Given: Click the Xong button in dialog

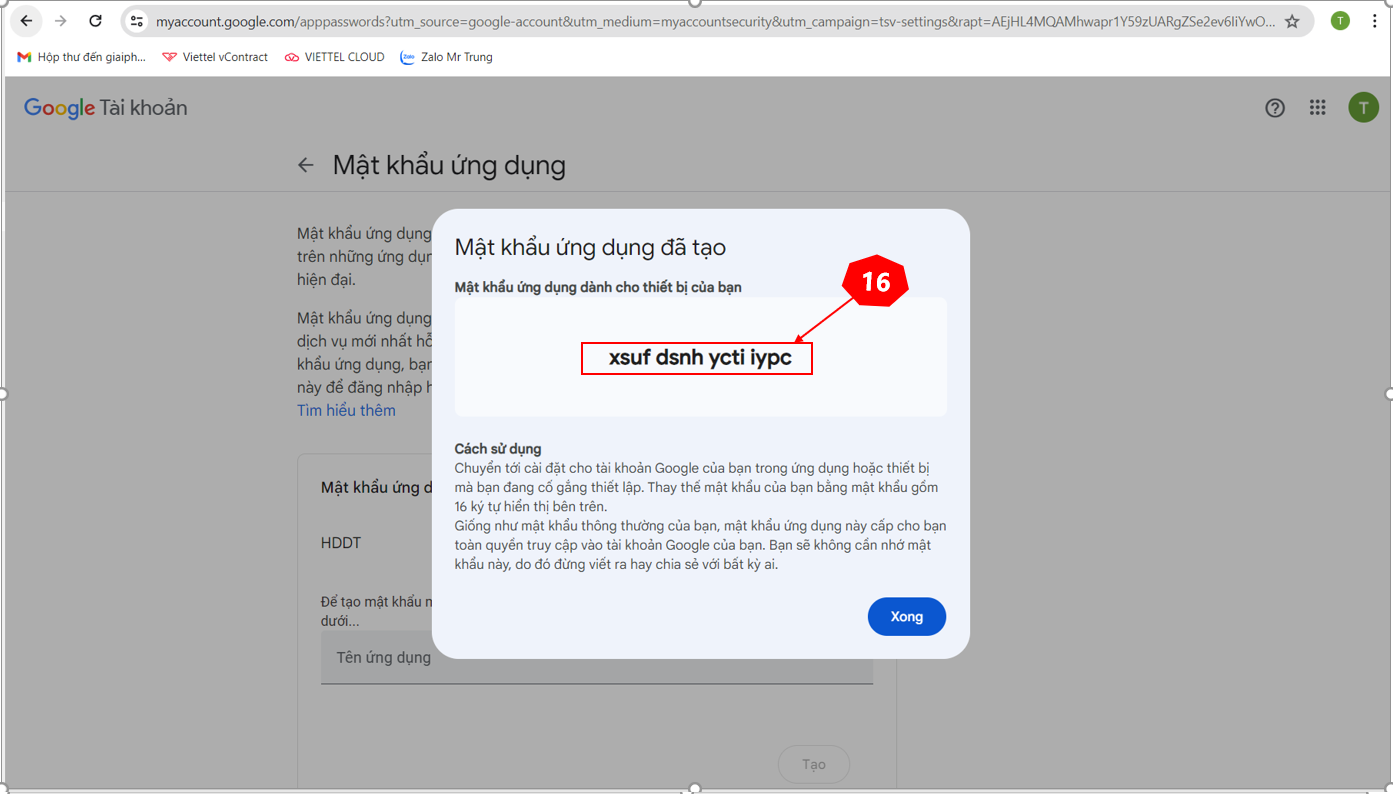Looking at the screenshot, I should coord(906,617).
